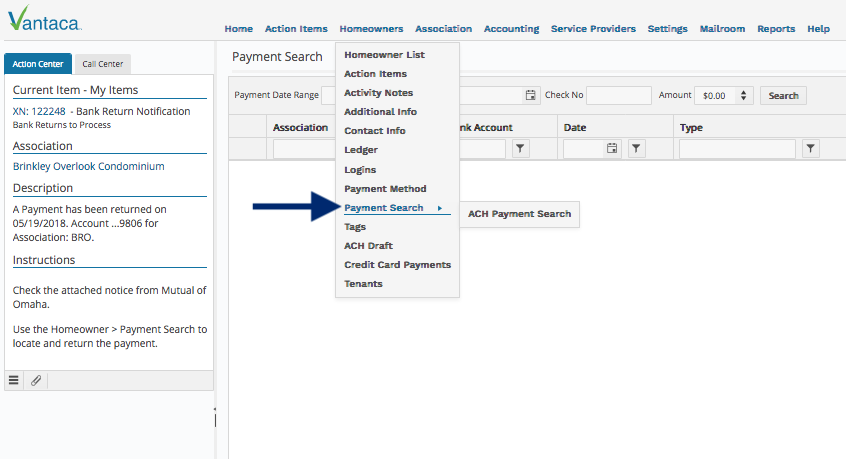Select Payment Search menu entry

384,208
